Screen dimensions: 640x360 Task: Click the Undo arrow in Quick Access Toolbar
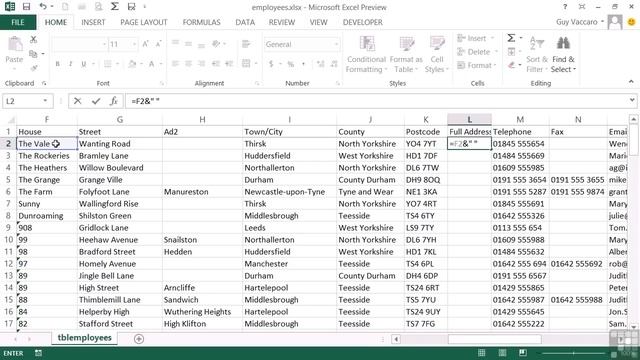pos(43,7)
